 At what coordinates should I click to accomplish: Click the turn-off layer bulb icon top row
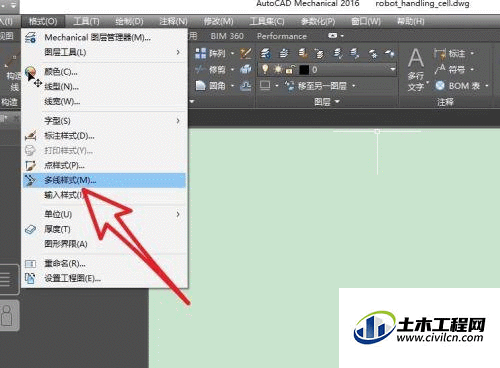(389, 53)
